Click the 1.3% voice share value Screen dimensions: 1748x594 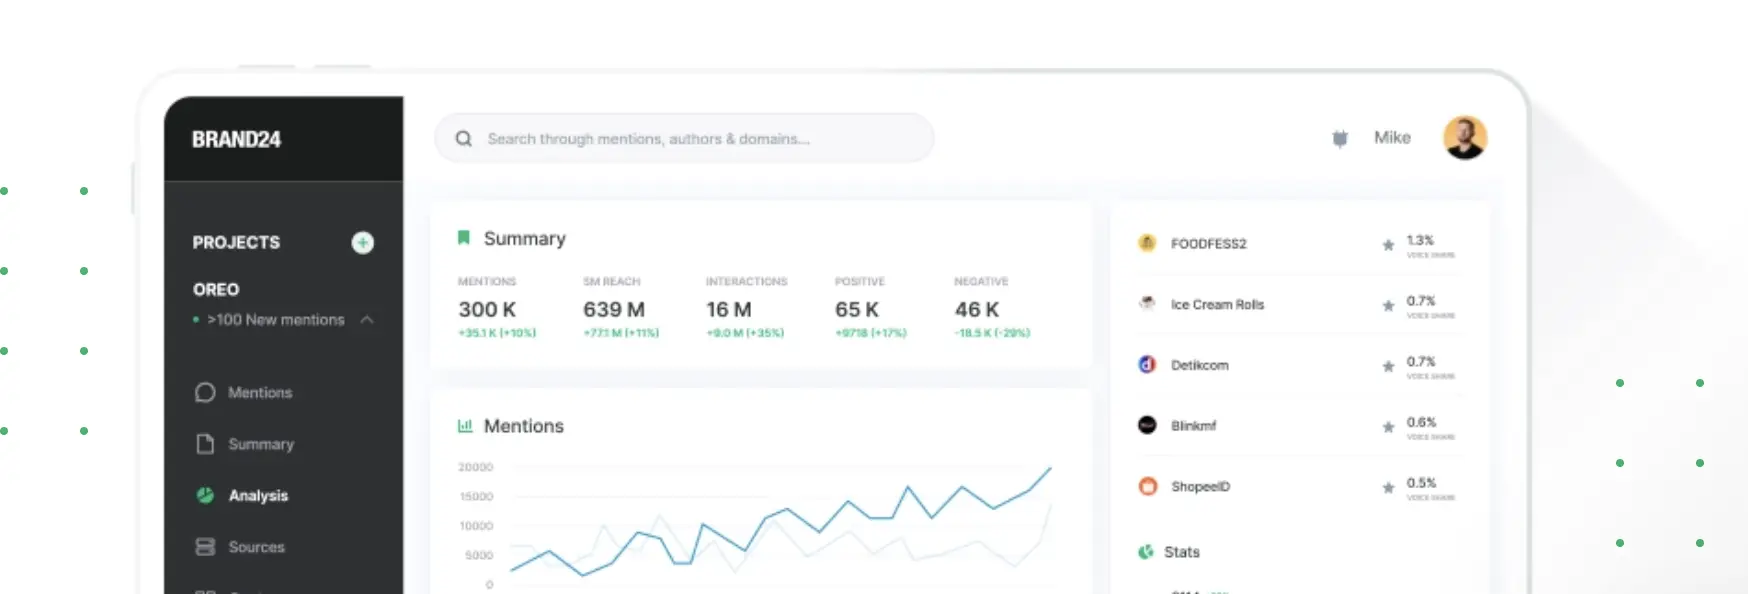pyautogui.click(x=1420, y=240)
